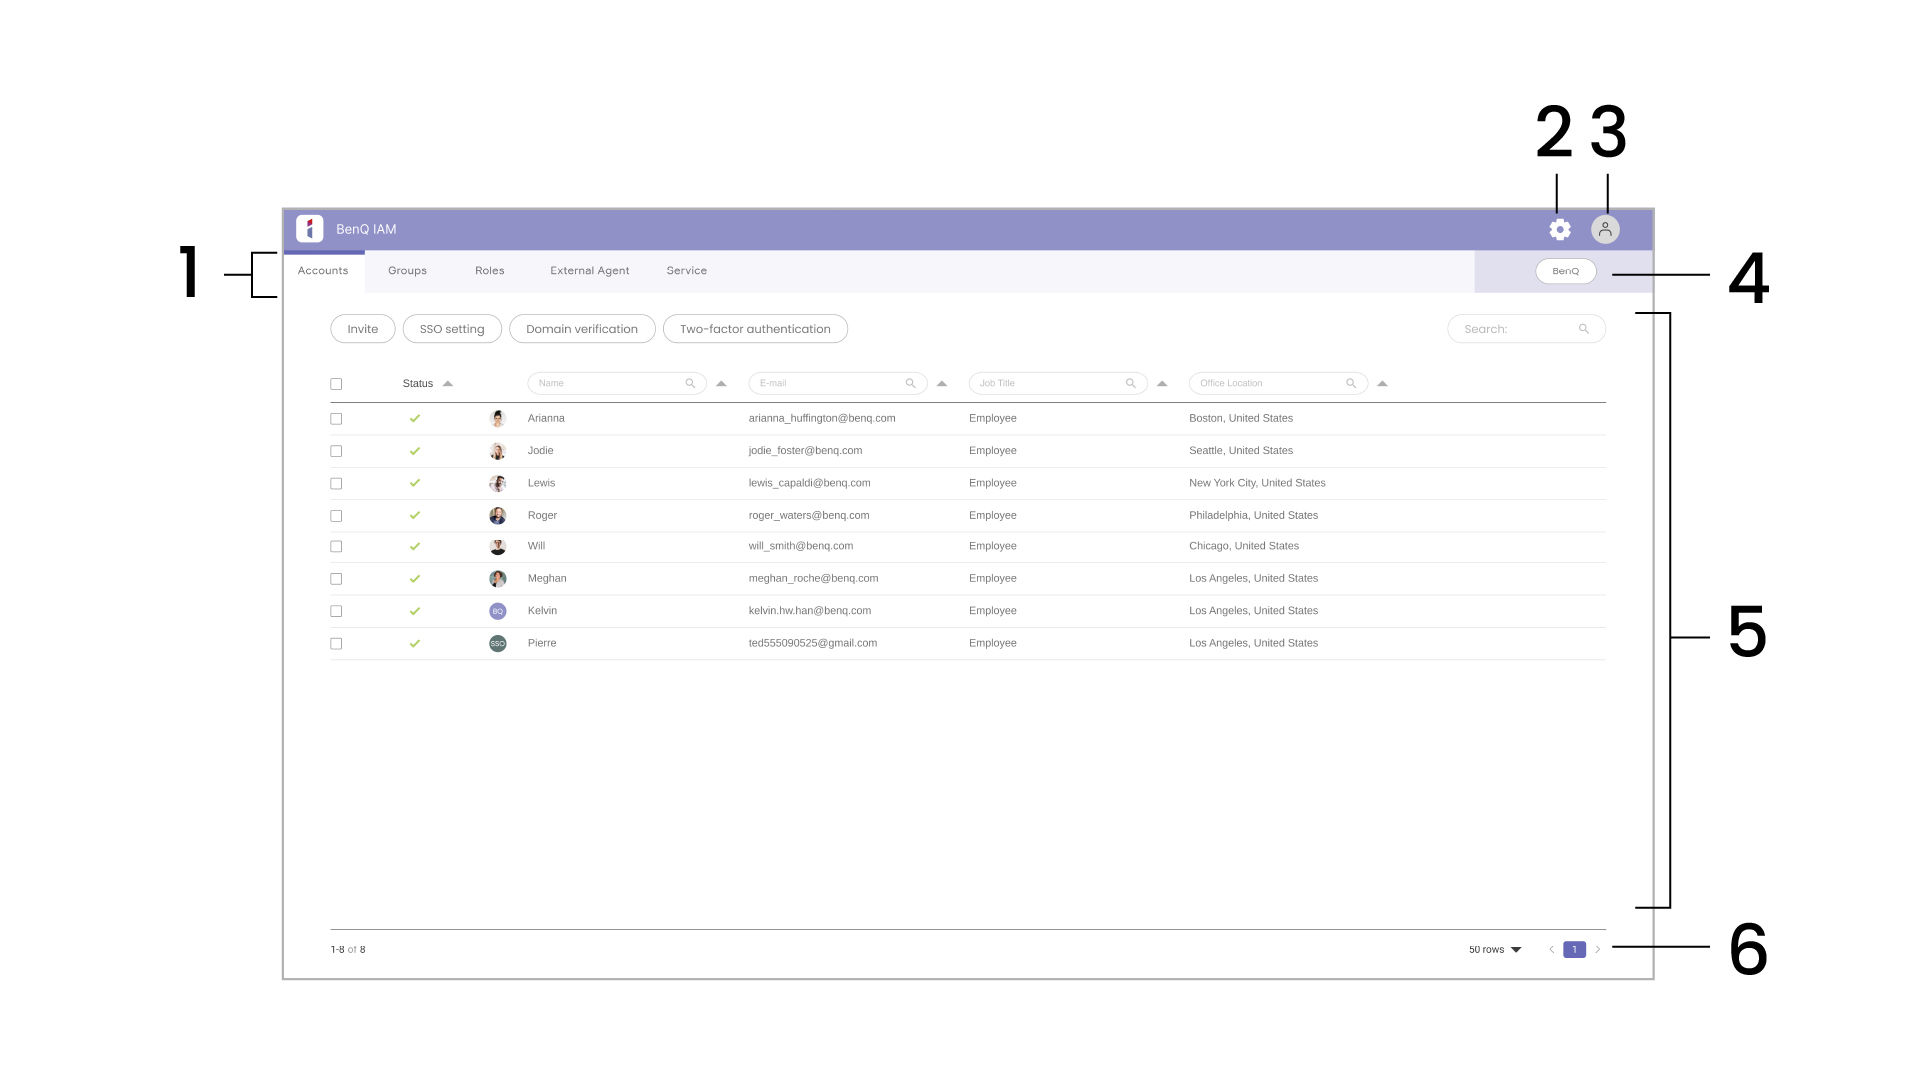Screen dimensions: 1921x1081
Task: Select the checkbox next to Kelvin
Action: (x=336, y=611)
